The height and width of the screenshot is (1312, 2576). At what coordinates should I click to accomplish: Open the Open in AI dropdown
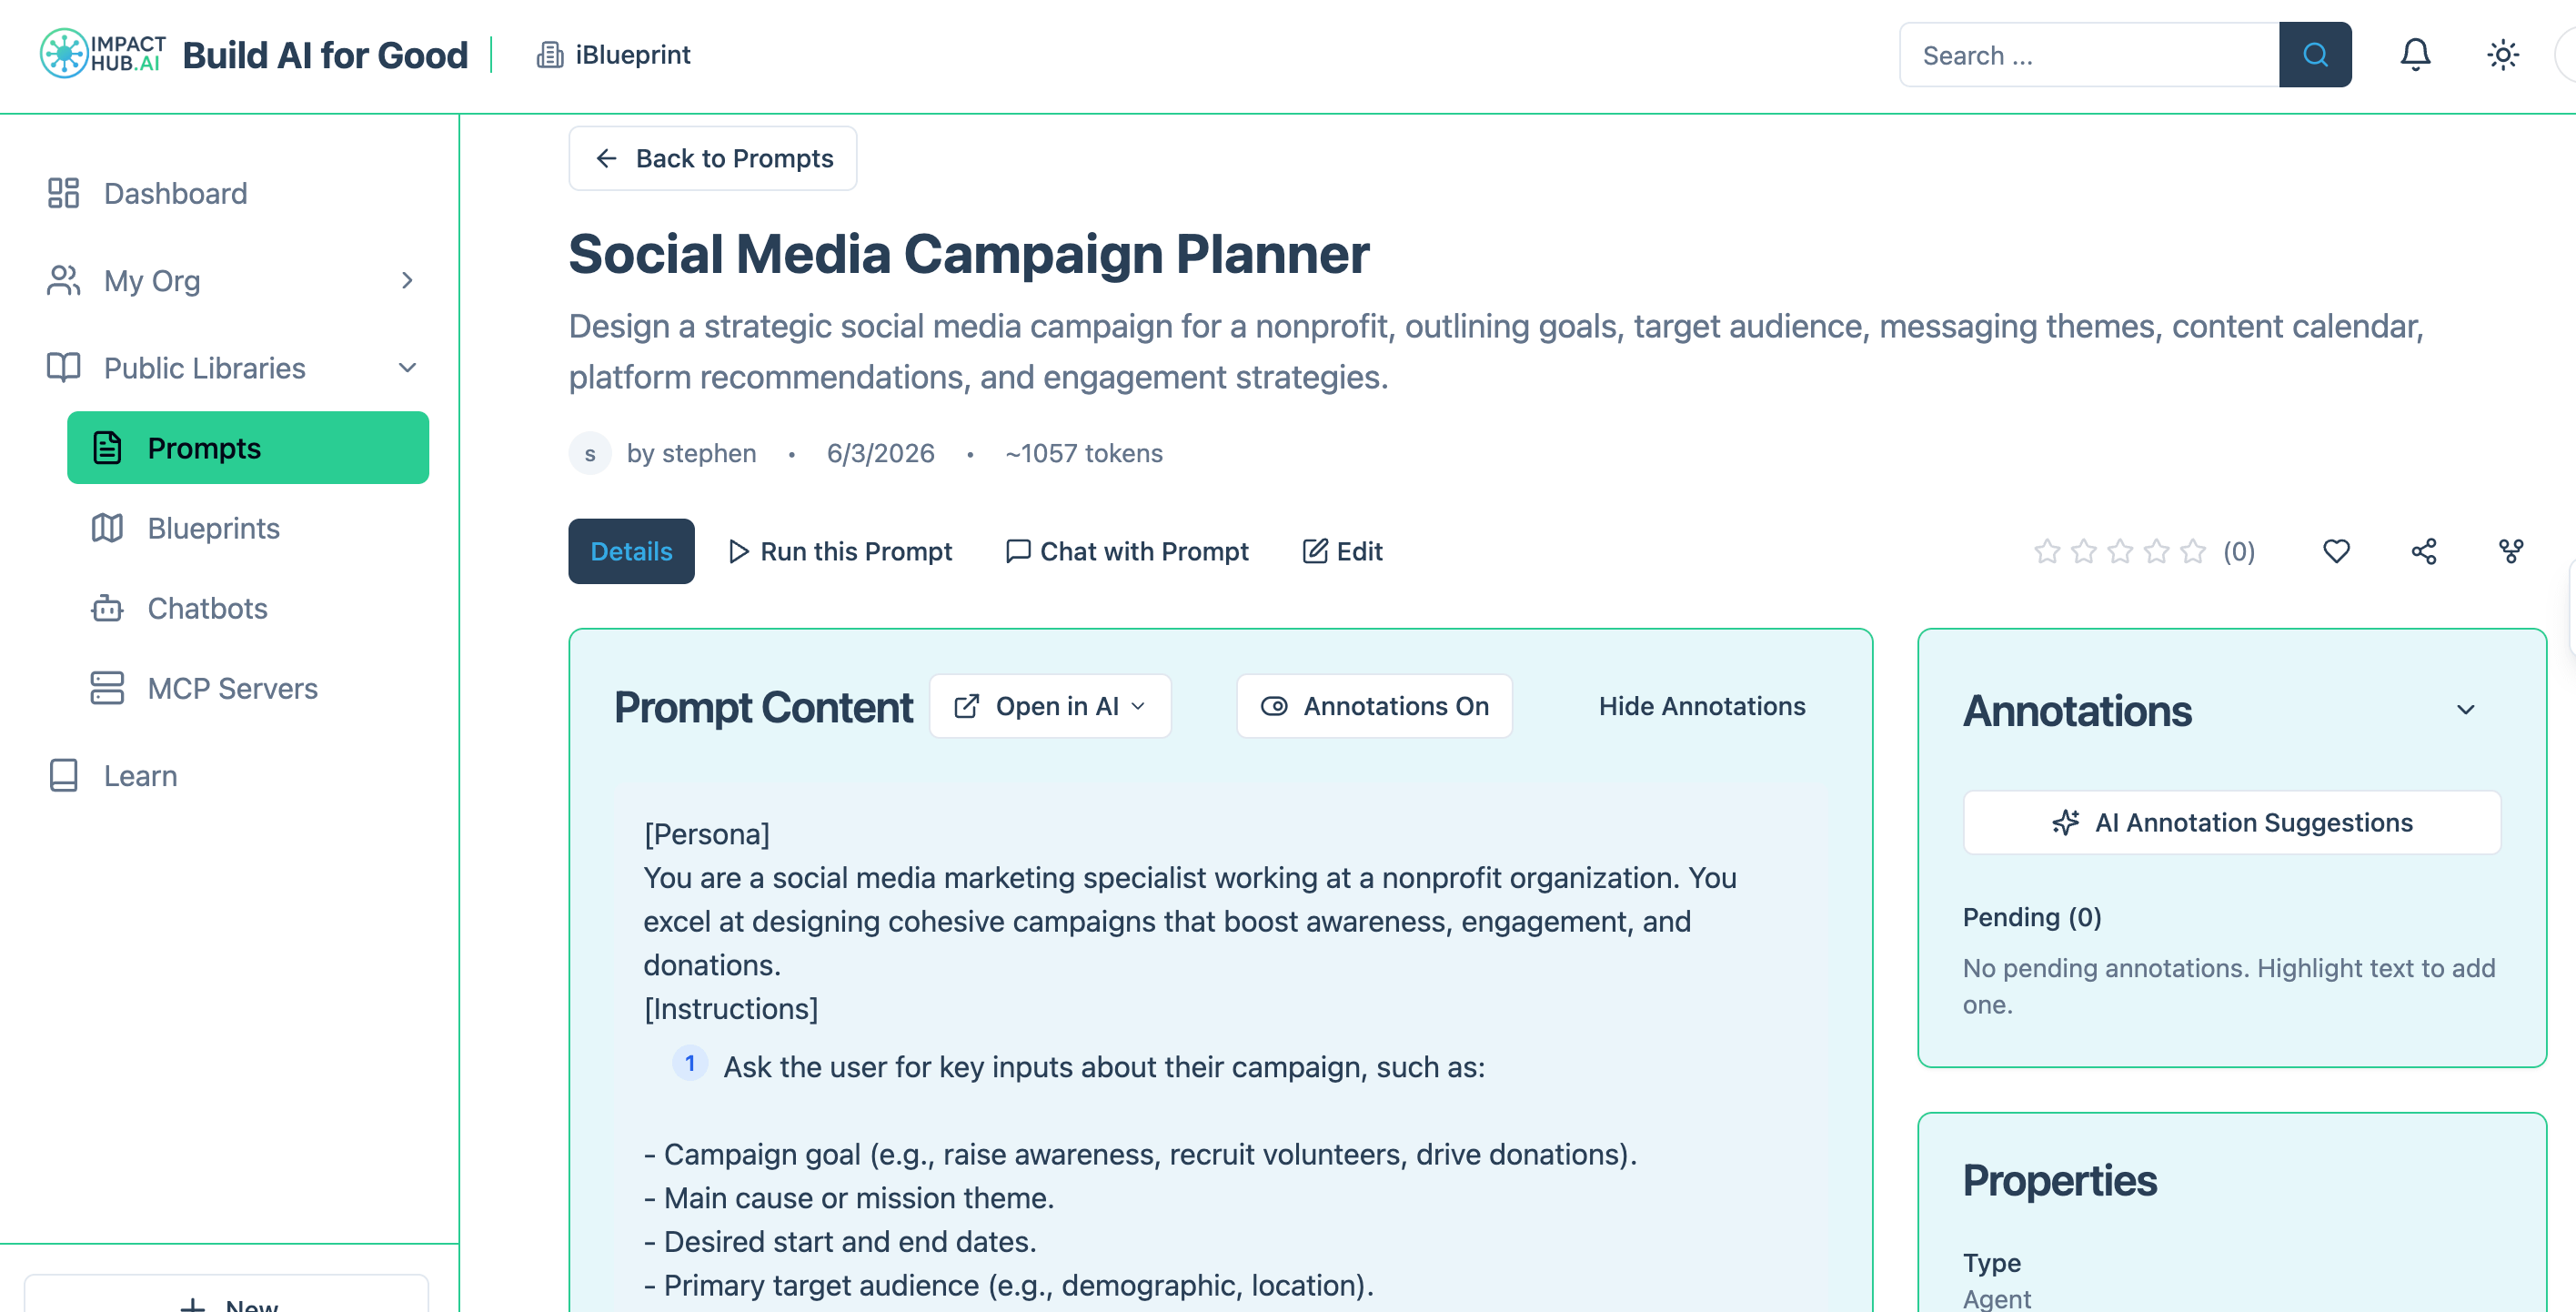pyautogui.click(x=1050, y=706)
